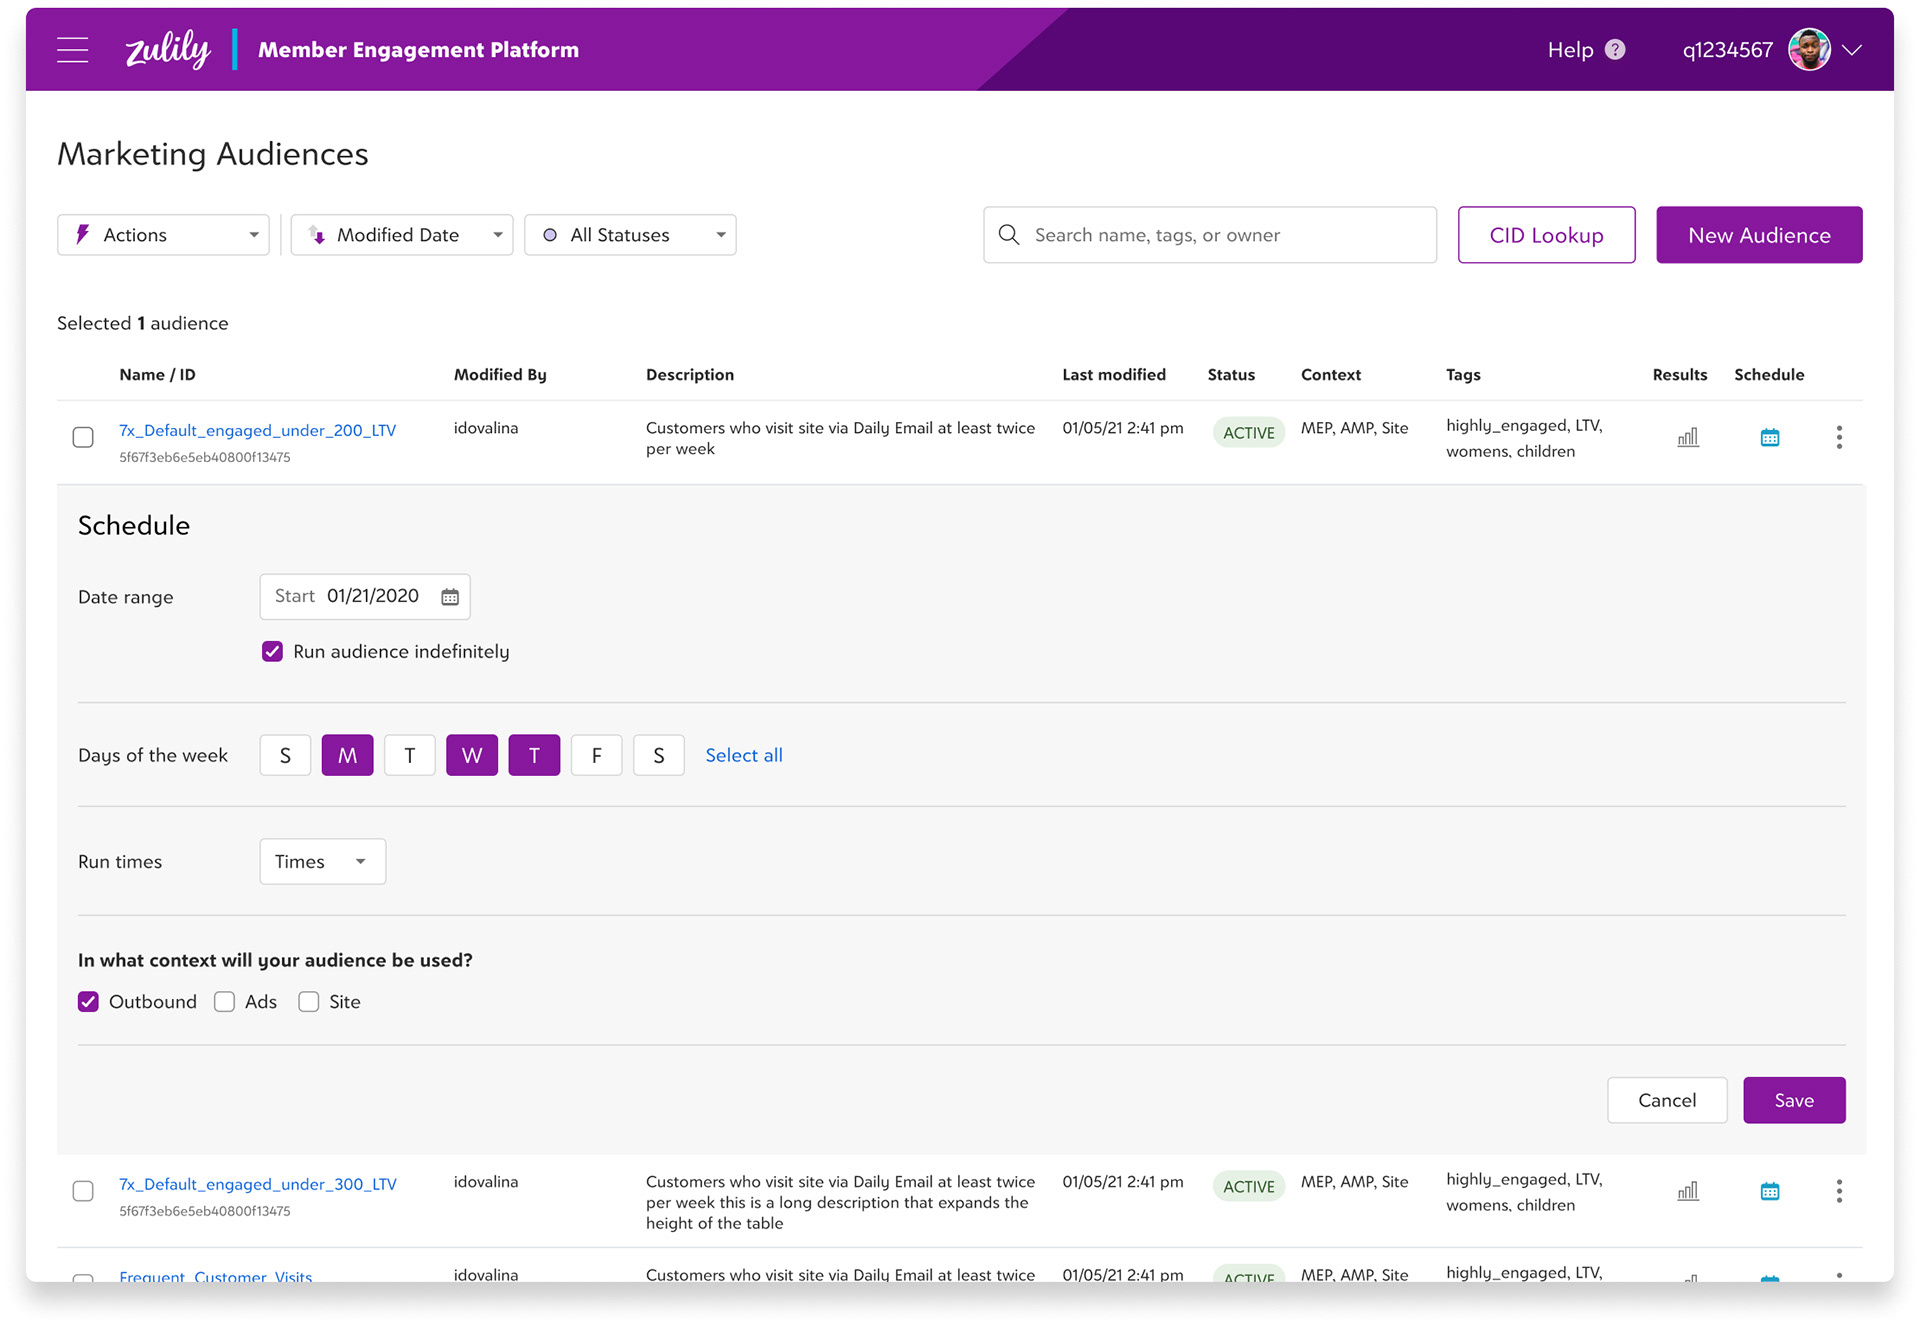Open the start date calendar picker icon
The width and height of the screenshot is (1920, 1326).
(450, 597)
